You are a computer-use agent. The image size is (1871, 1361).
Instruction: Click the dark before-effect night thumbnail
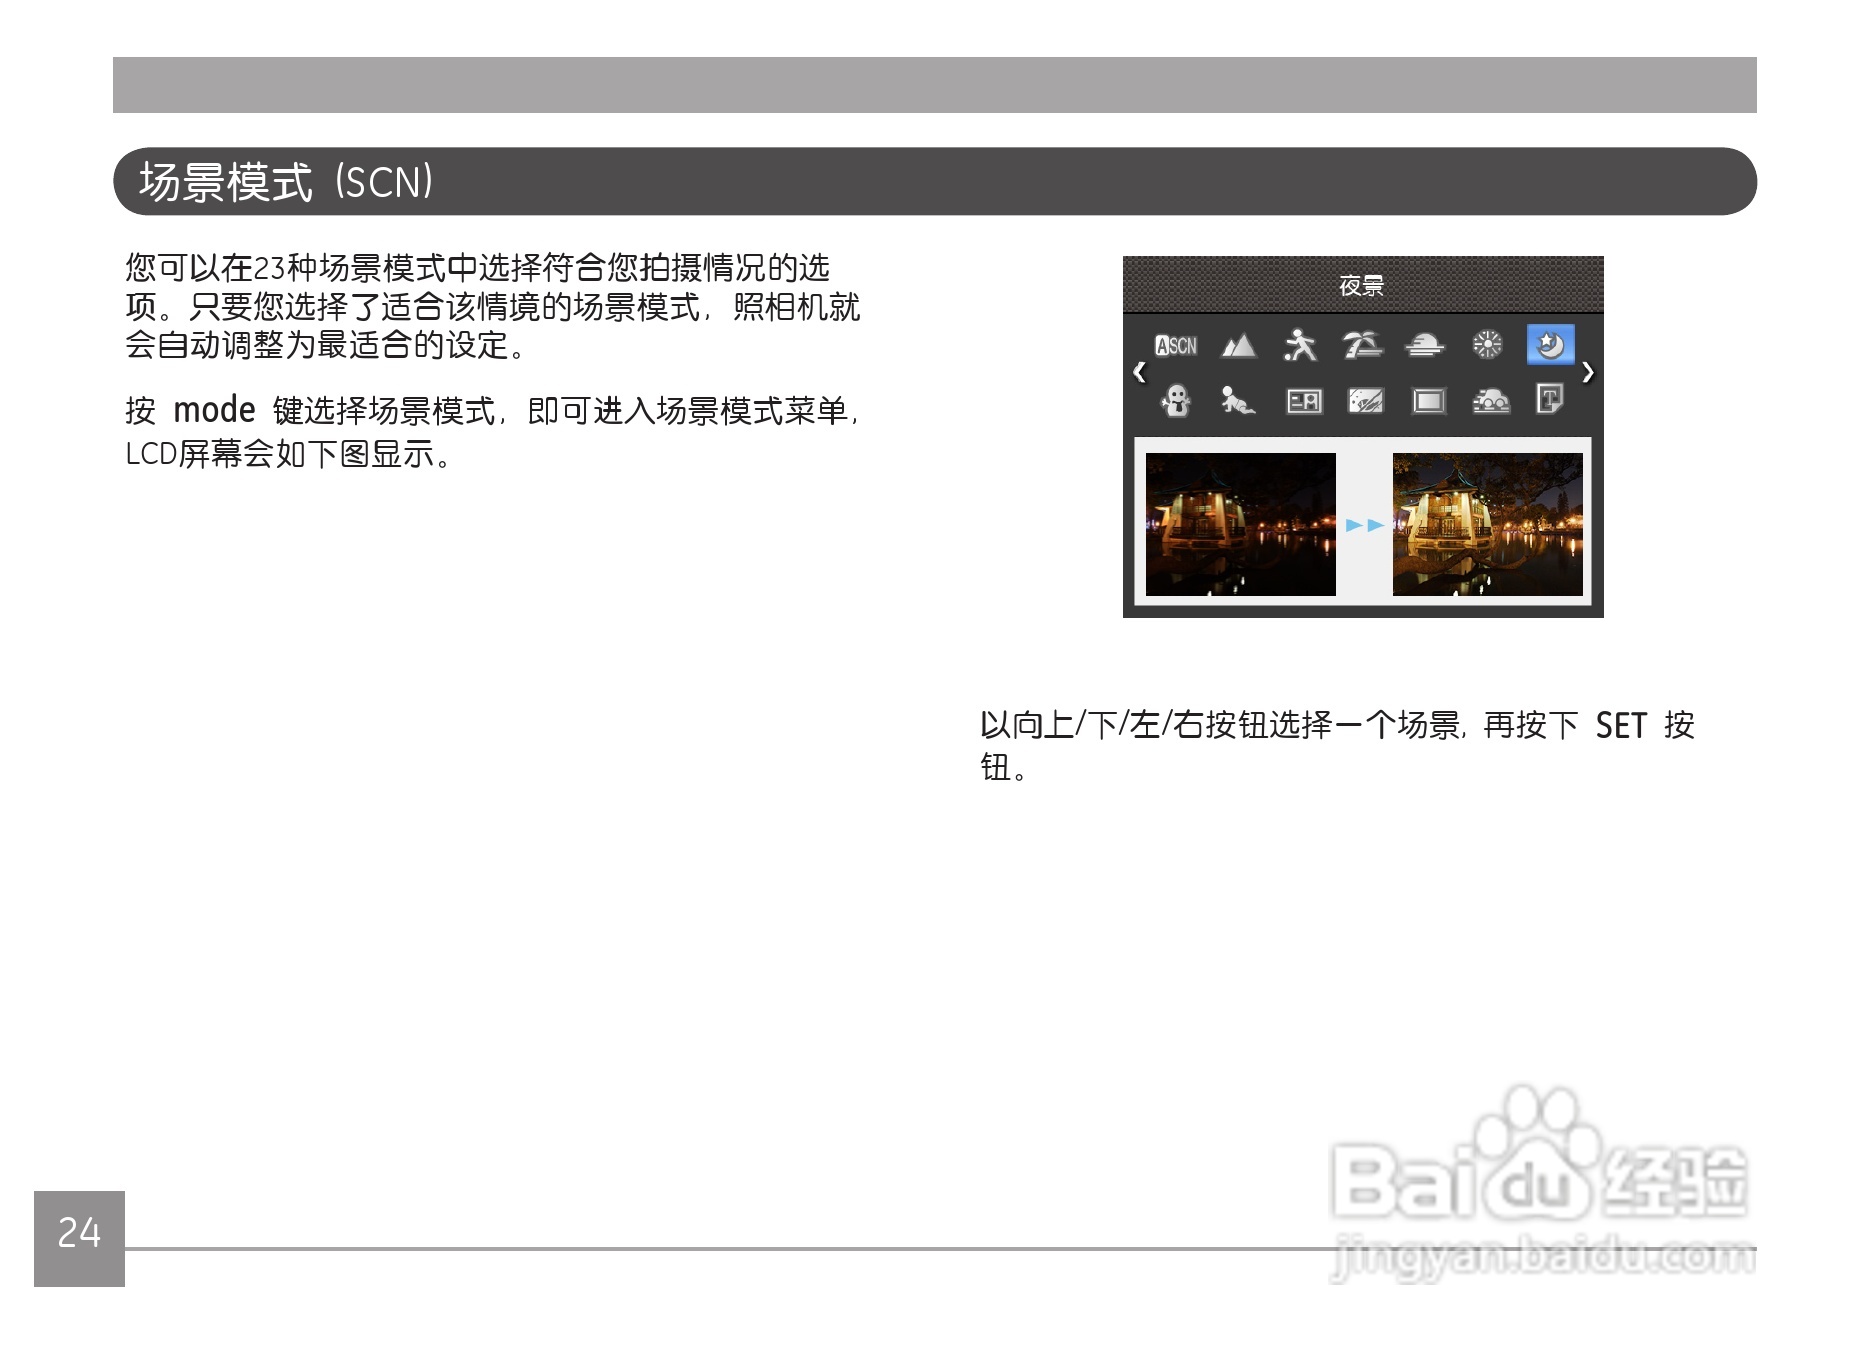coord(1241,524)
